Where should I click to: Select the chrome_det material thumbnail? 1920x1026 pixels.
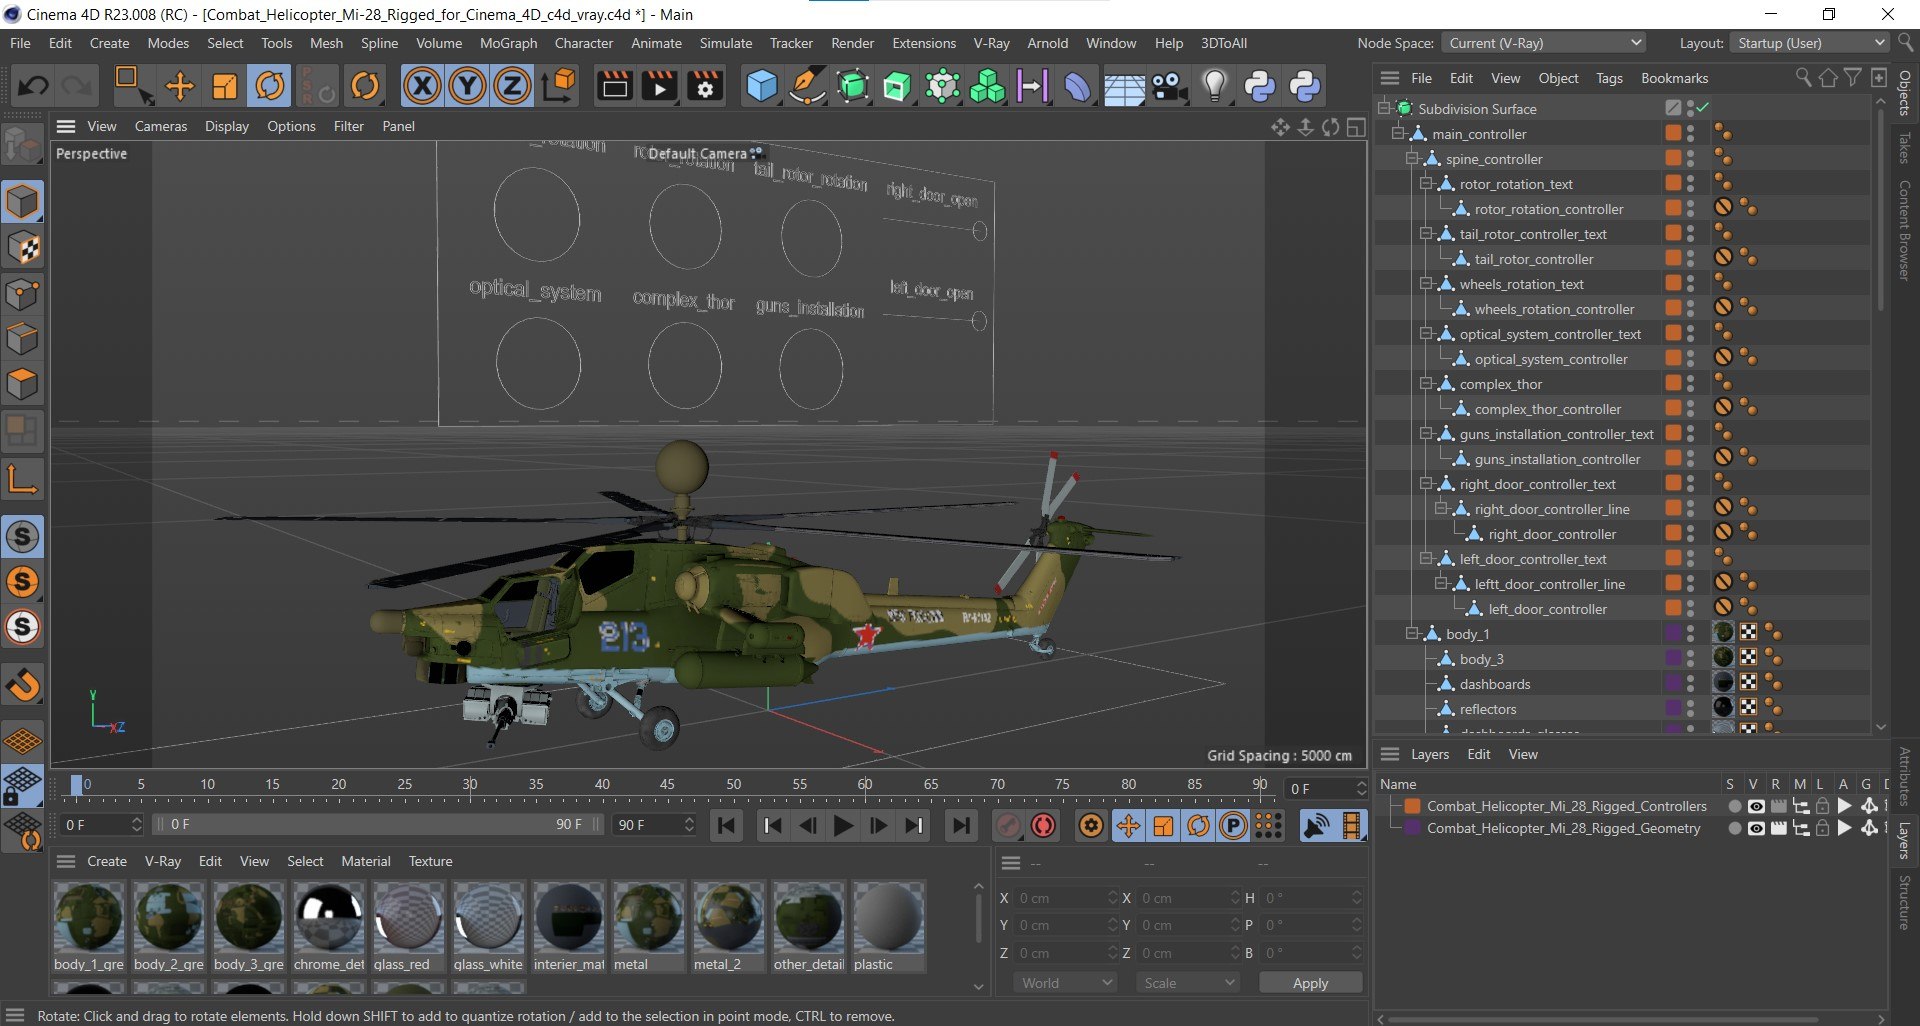coord(329,926)
